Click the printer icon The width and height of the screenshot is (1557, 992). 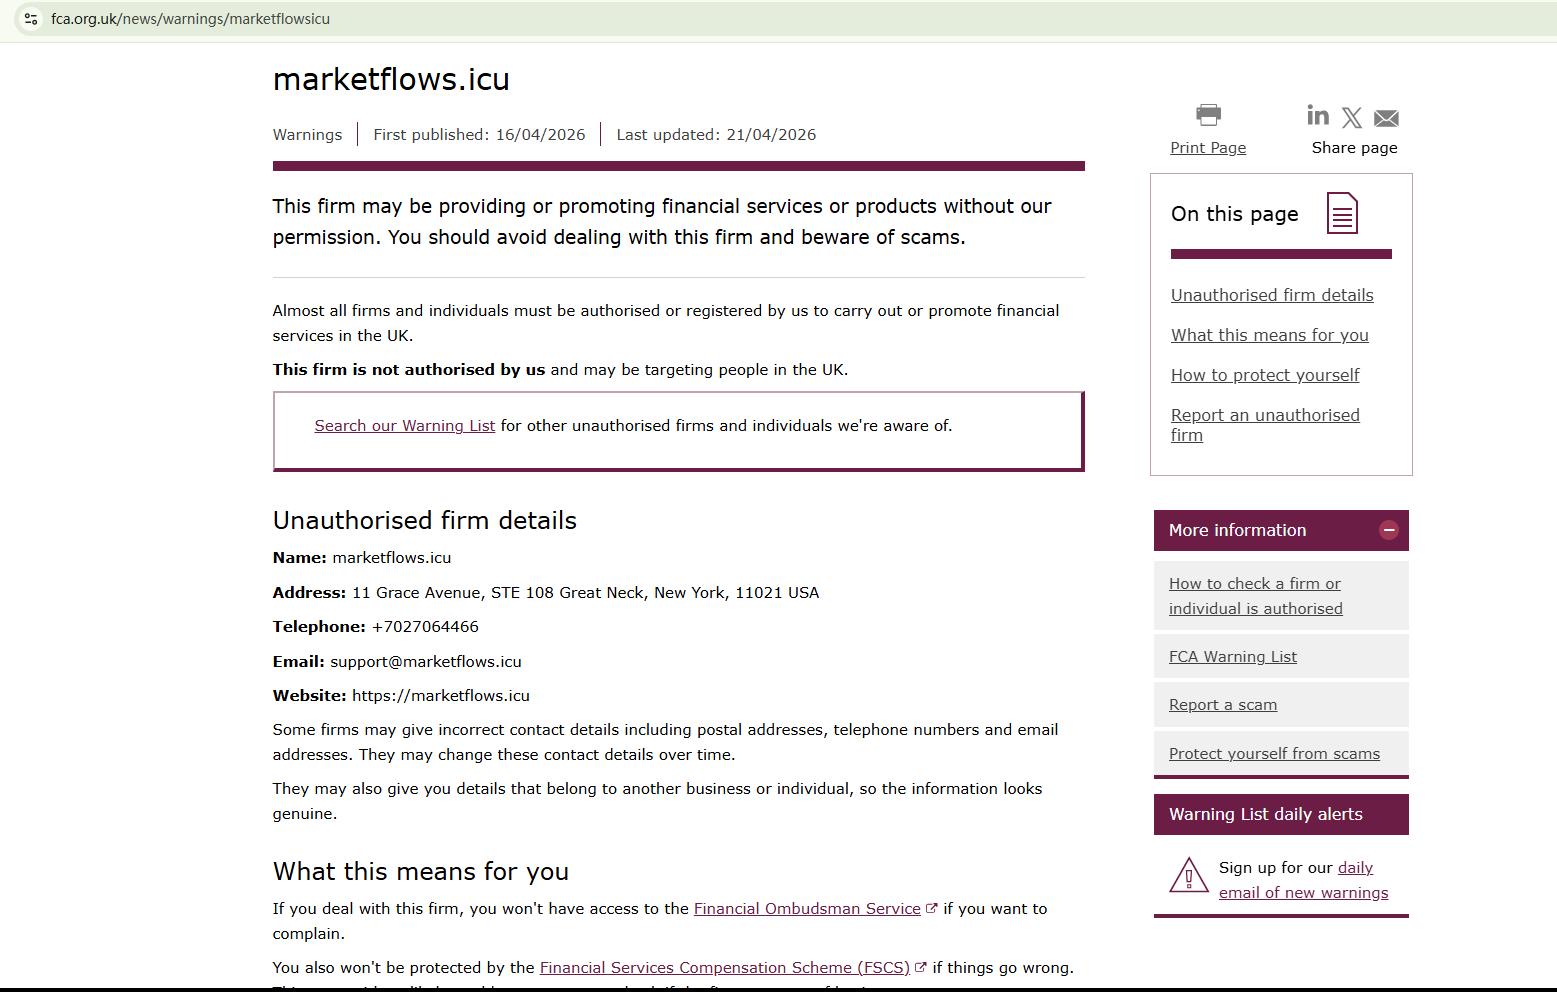click(x=1208, y=115)
